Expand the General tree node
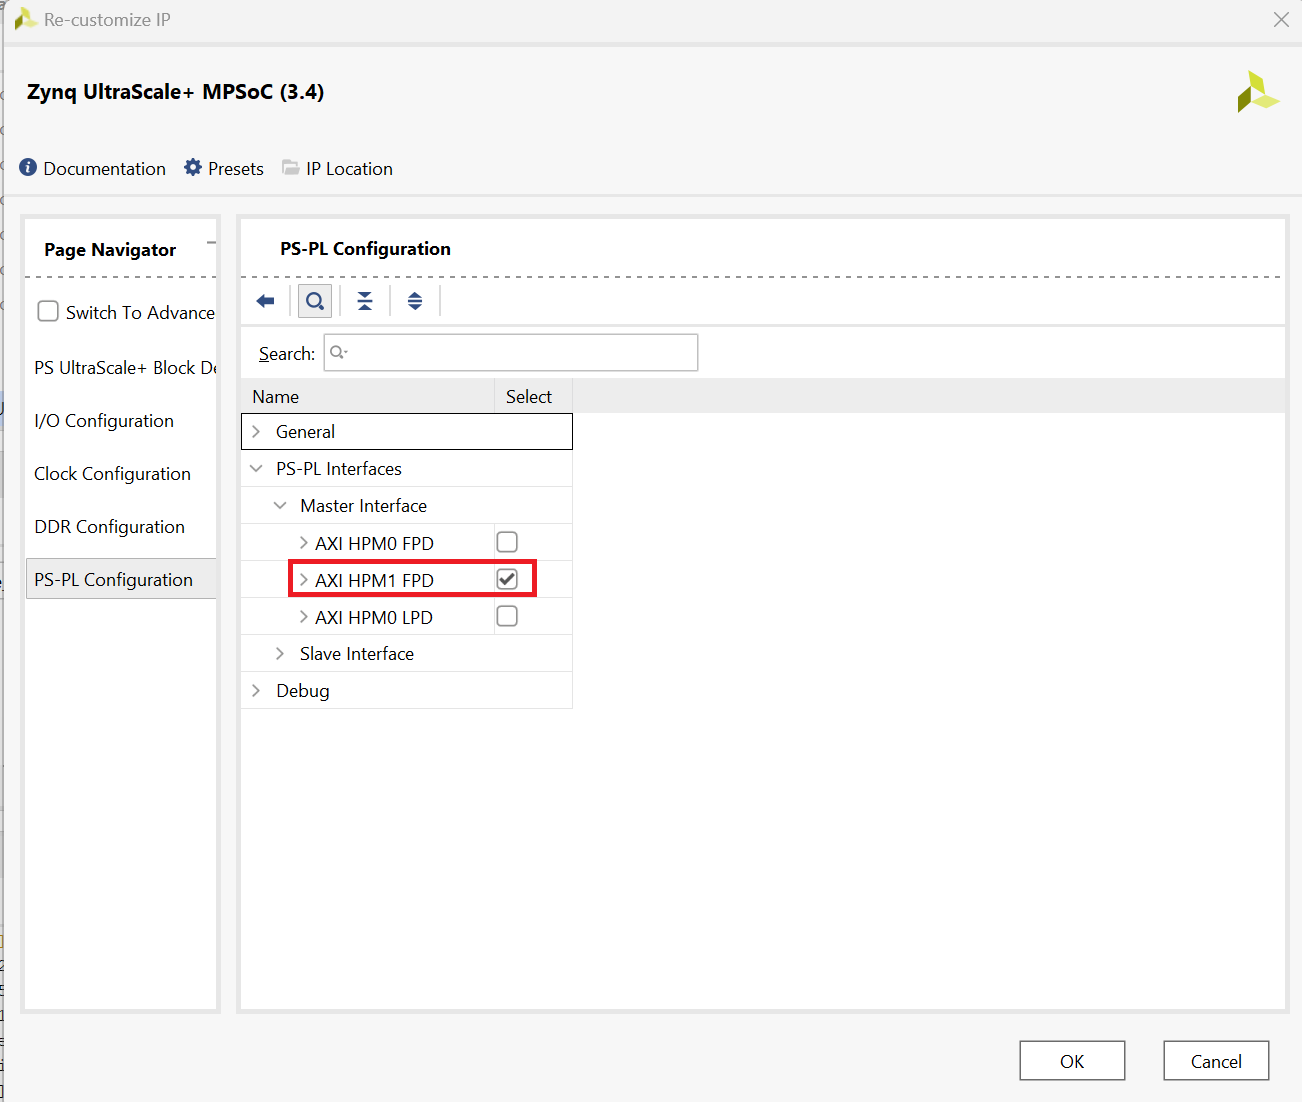 click(256, 431)
